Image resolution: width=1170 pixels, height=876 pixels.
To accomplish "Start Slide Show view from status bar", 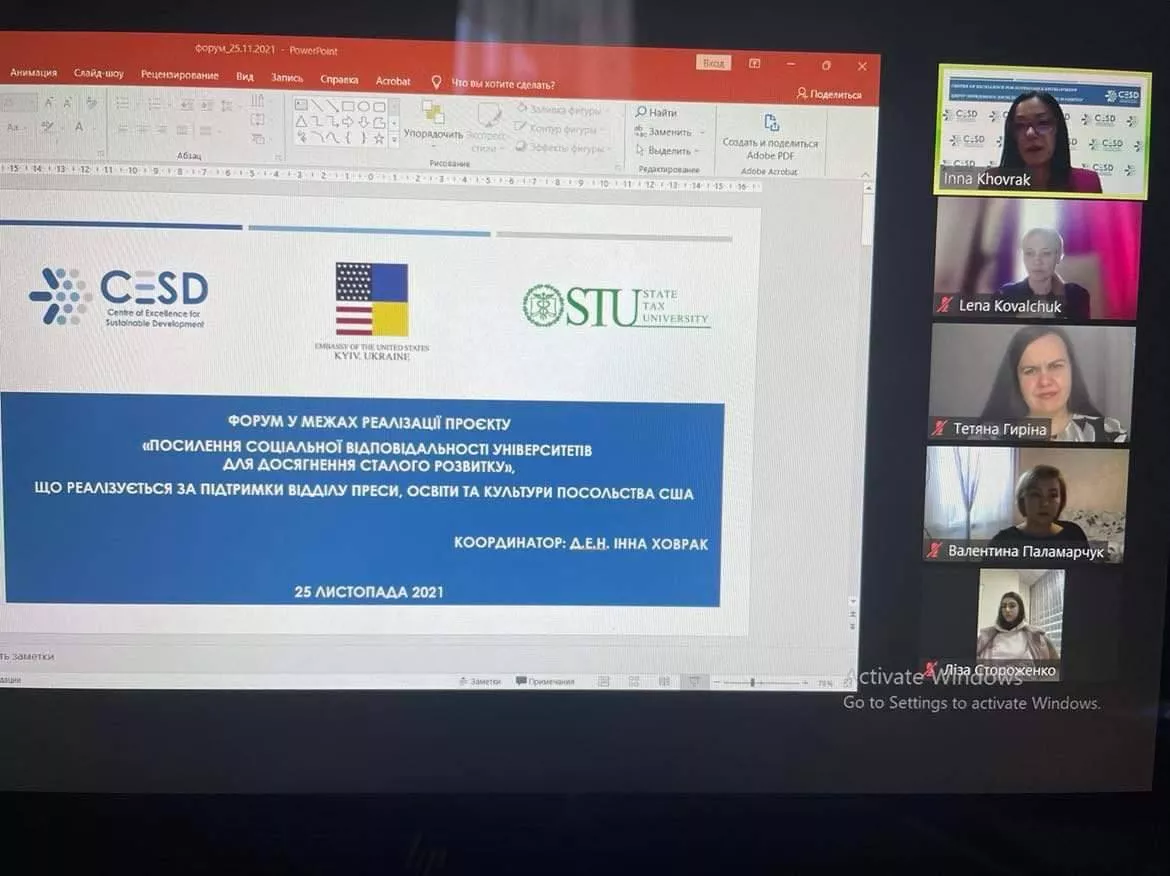I will tap(694, 682).
